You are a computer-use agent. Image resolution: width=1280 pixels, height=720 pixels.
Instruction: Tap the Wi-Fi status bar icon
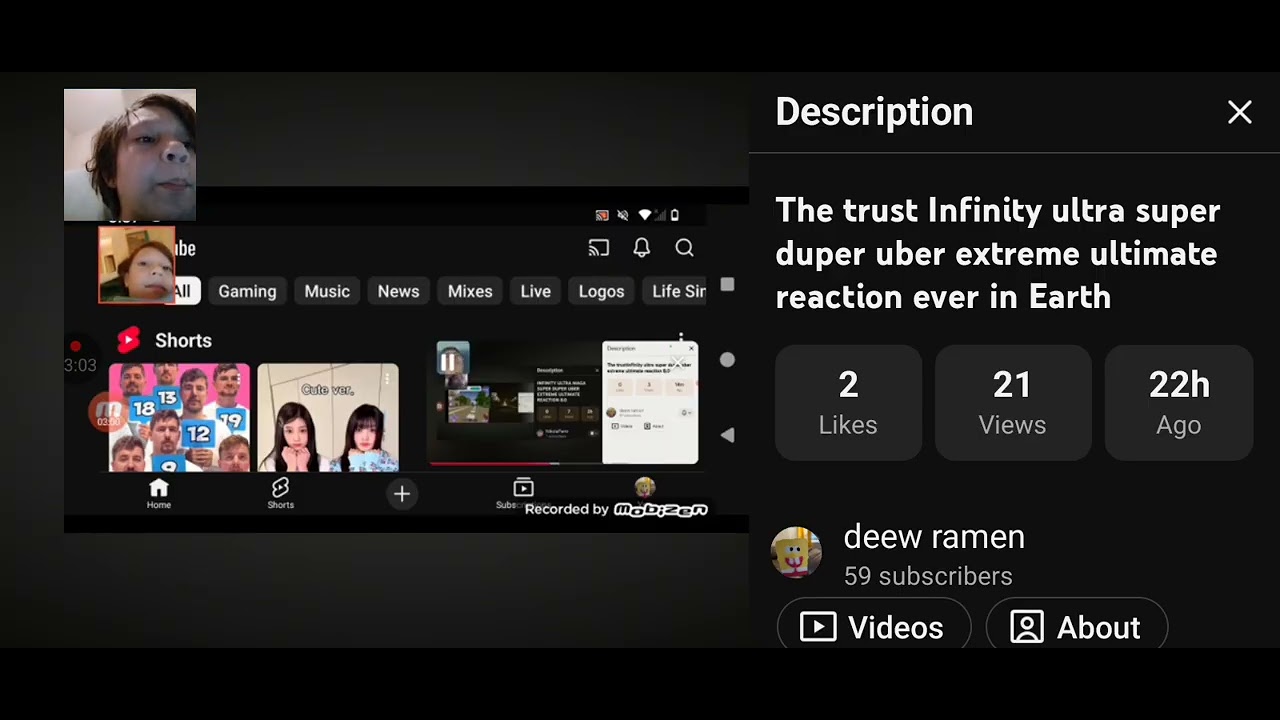(645, 215)
